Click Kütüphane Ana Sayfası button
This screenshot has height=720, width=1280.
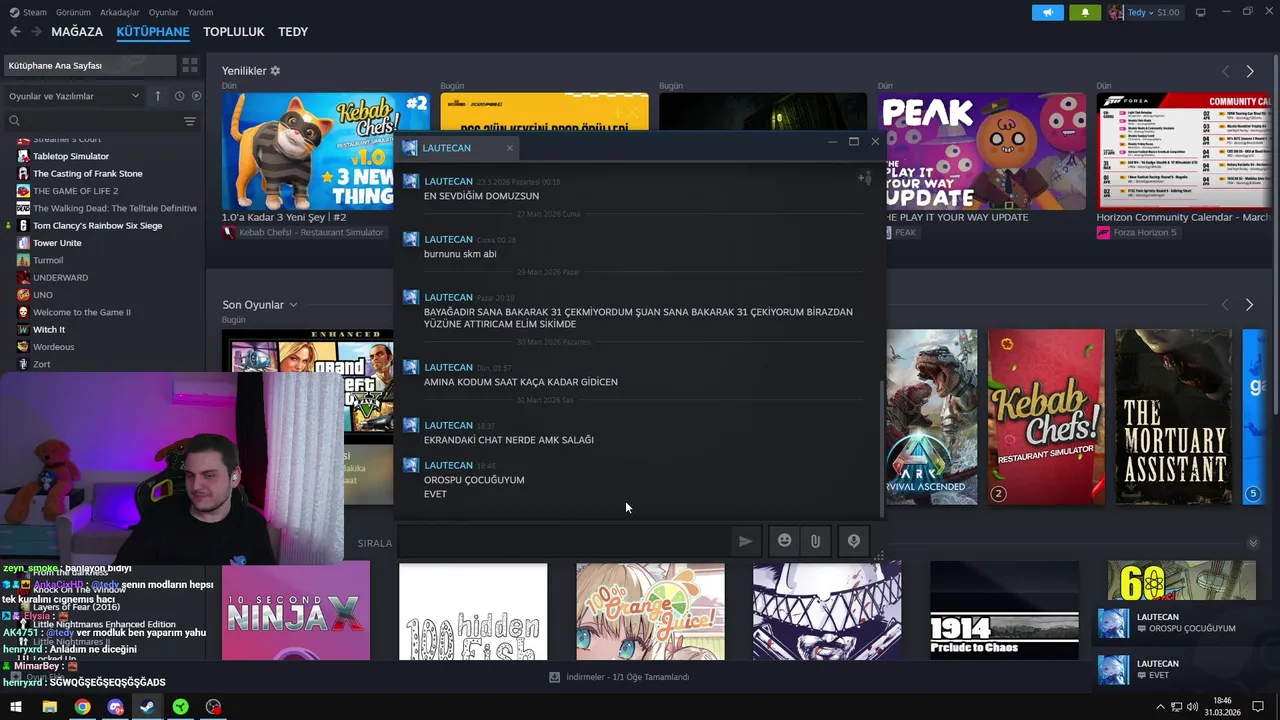[88, 65]
